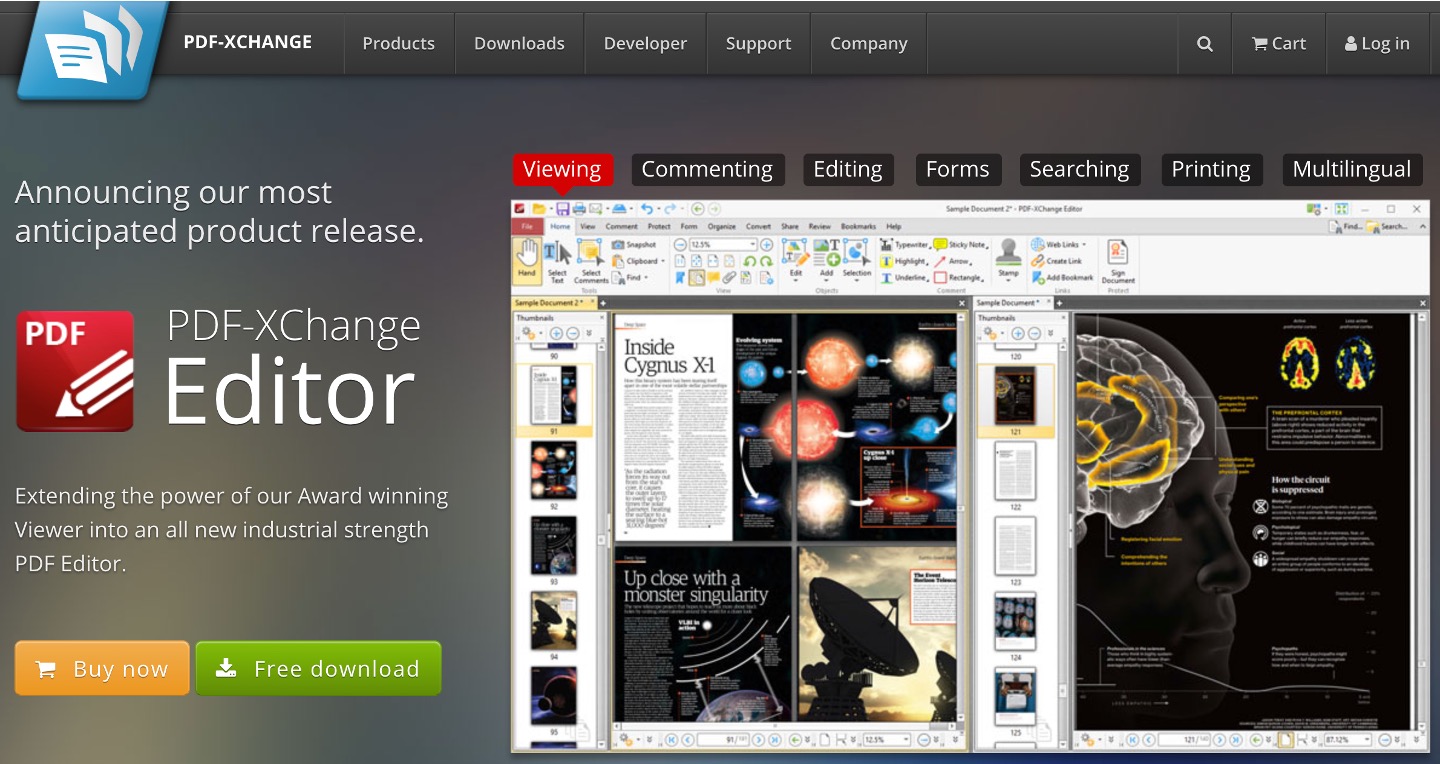Open the Add objects dropdown
1440x764 pixels.
(x=826, y=259)
